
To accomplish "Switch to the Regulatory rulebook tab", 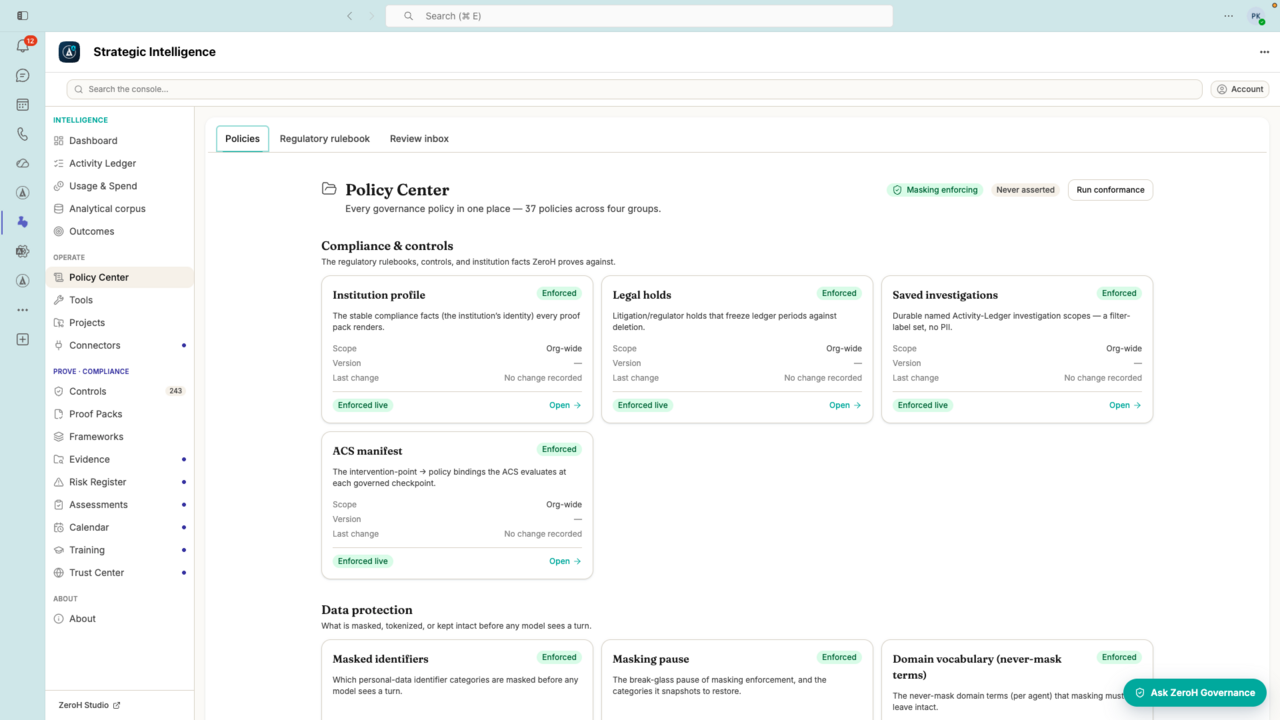I will [325, 139].
